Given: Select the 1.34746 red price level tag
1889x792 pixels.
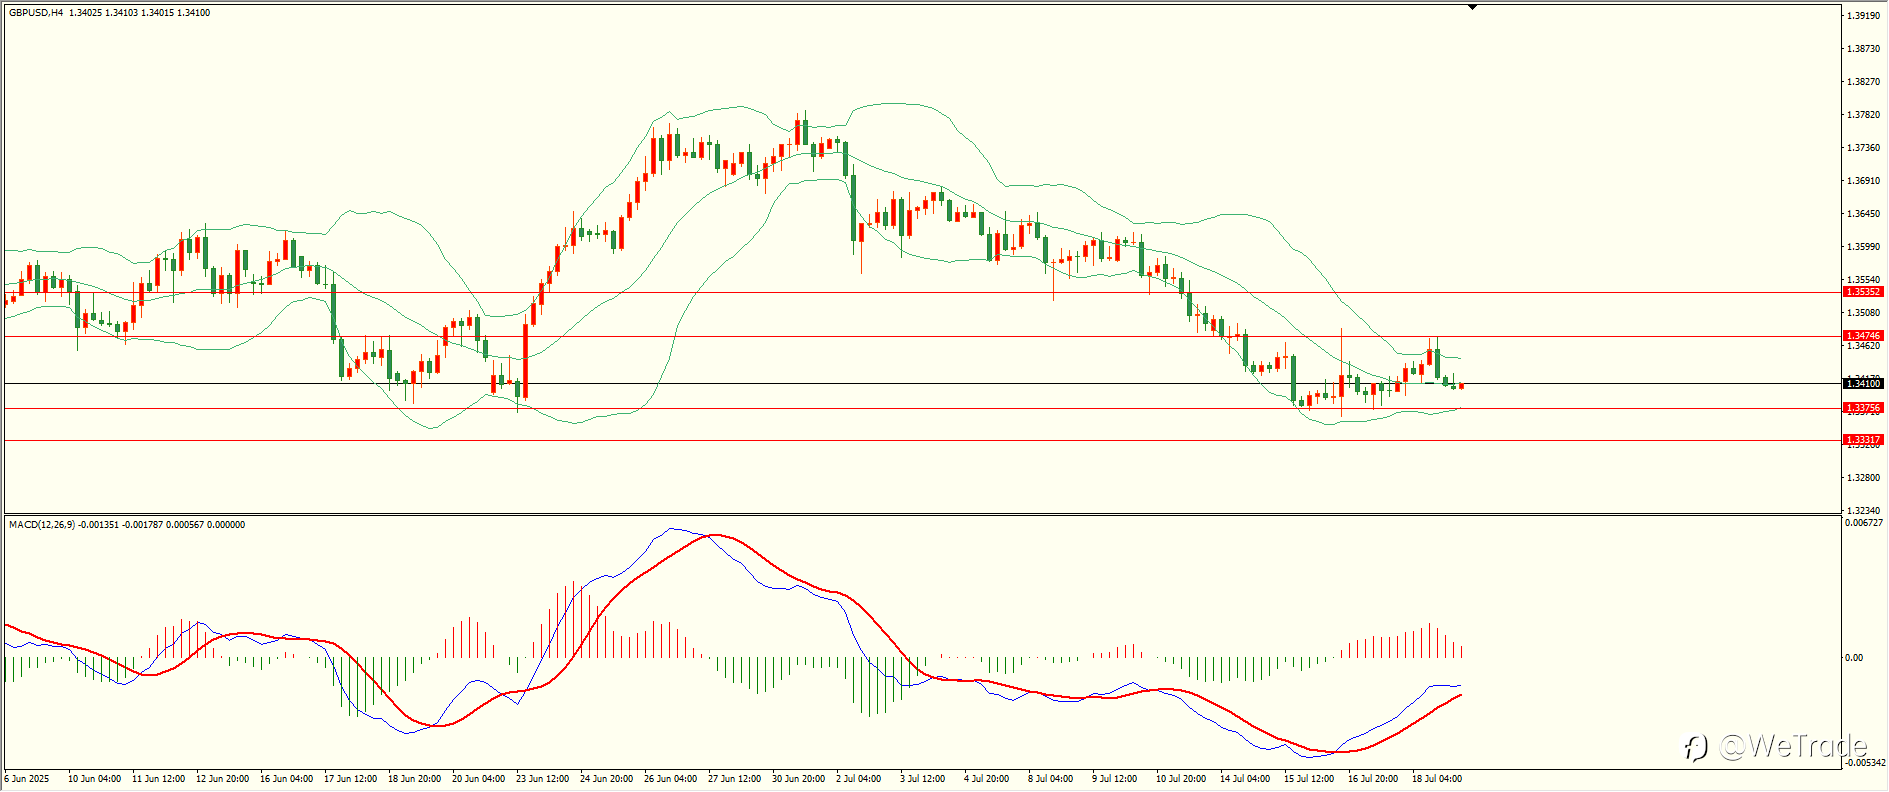Looking at the screenshot, I should 1863,336.
